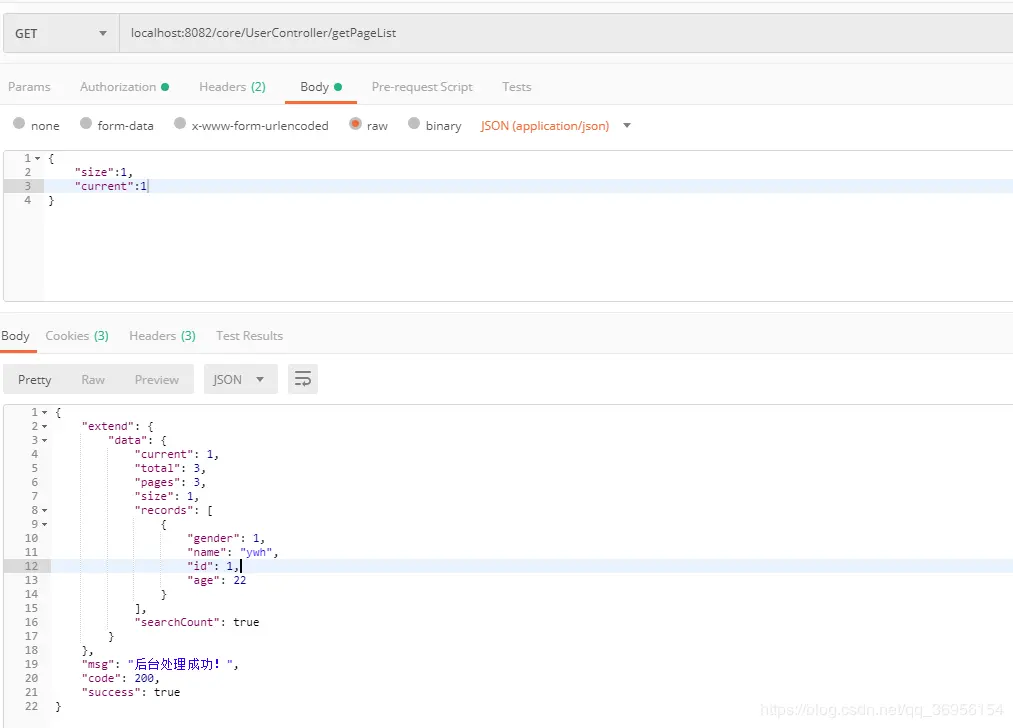Click the "pages": 3 response line
This screenshot has height=728, width=1013.
[170, 483]
